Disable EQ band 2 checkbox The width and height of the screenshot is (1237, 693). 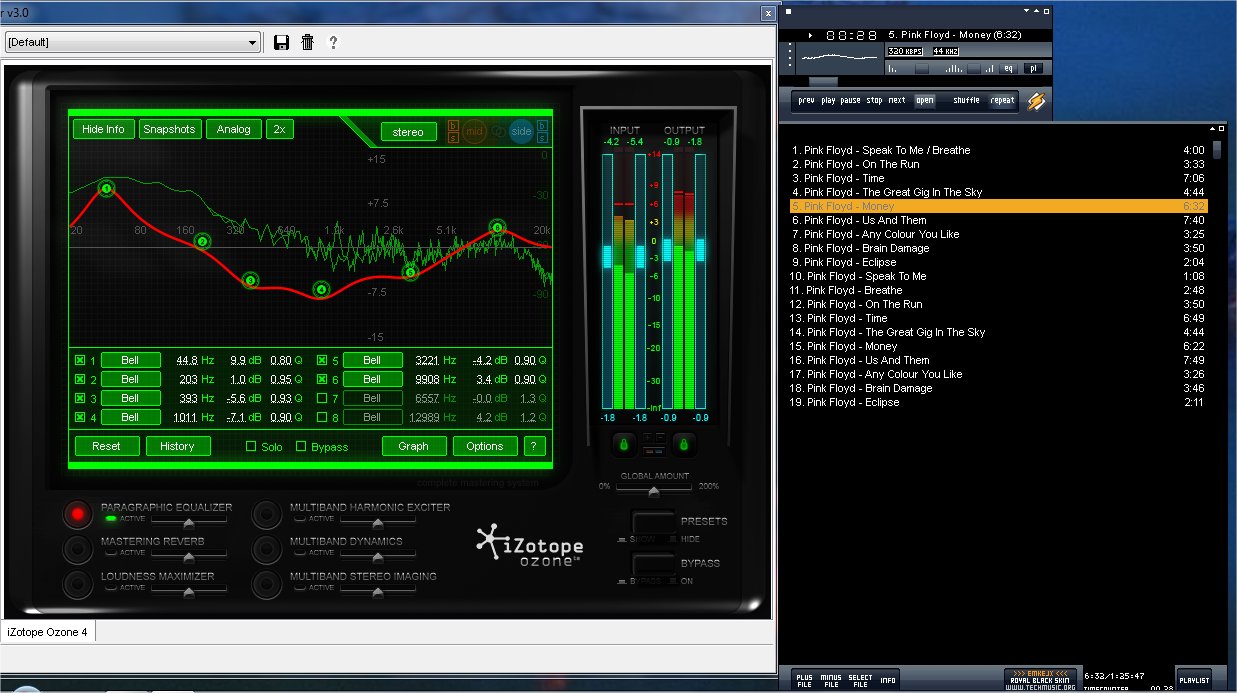(x=80, y=379)
